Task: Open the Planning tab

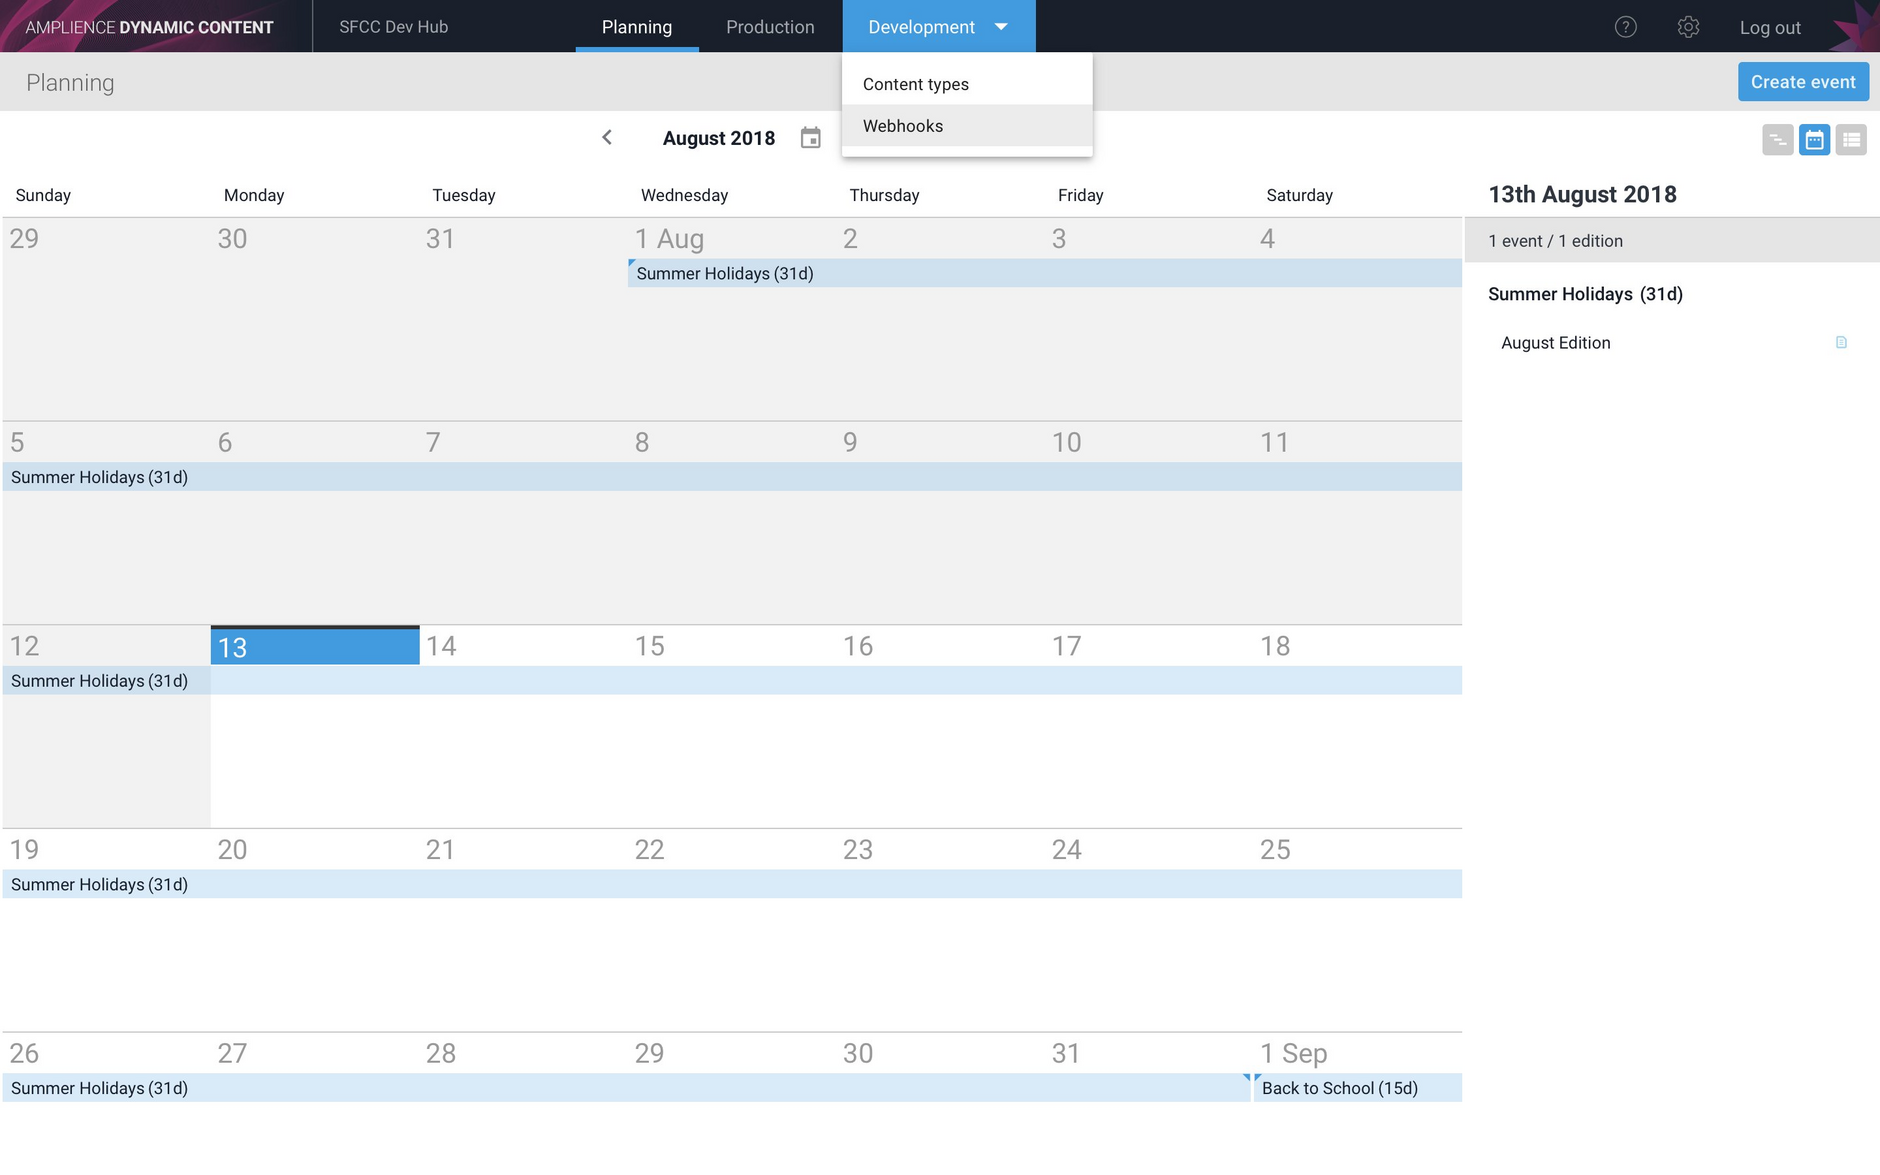Action: click(x=636, y=27)
